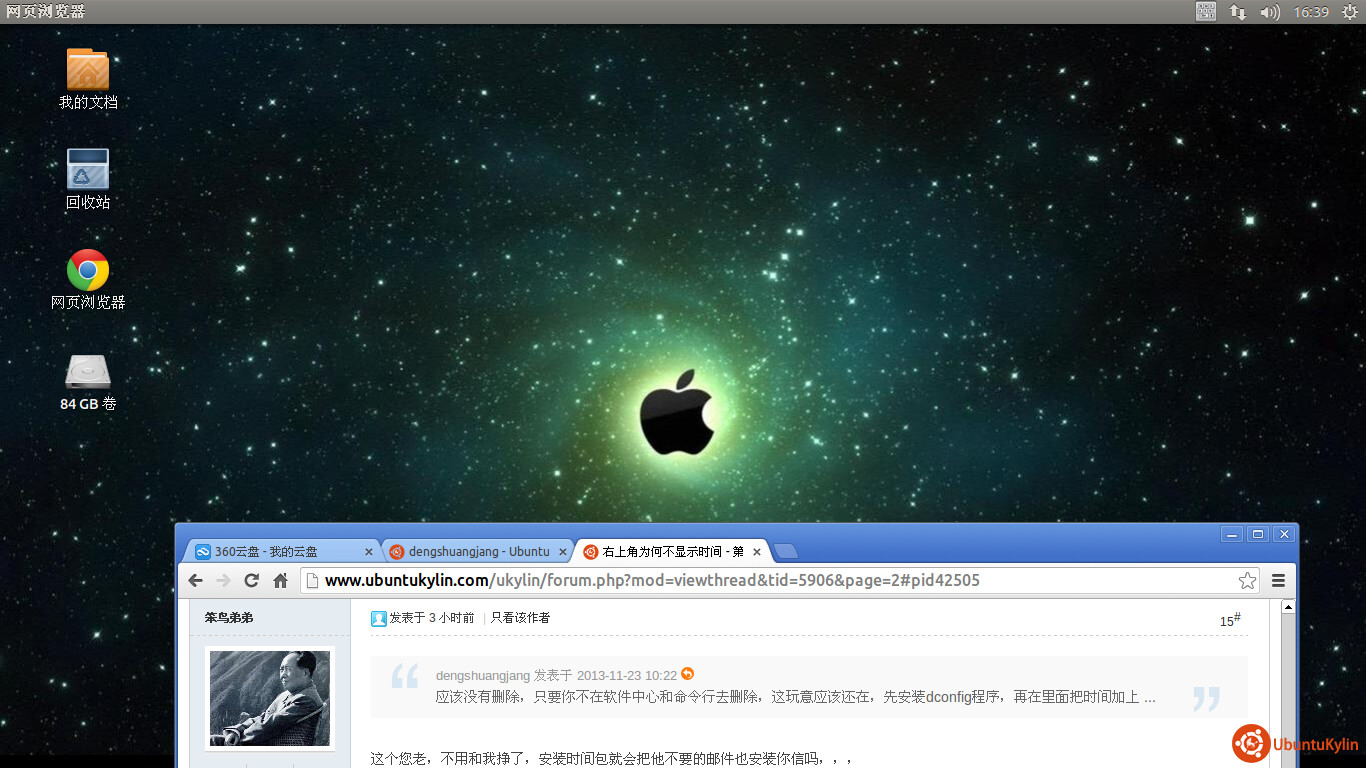Click the page scrollbar up arrow
Screen dimensions: 1366x768
pyautogui.click(x=1288, y=607)
